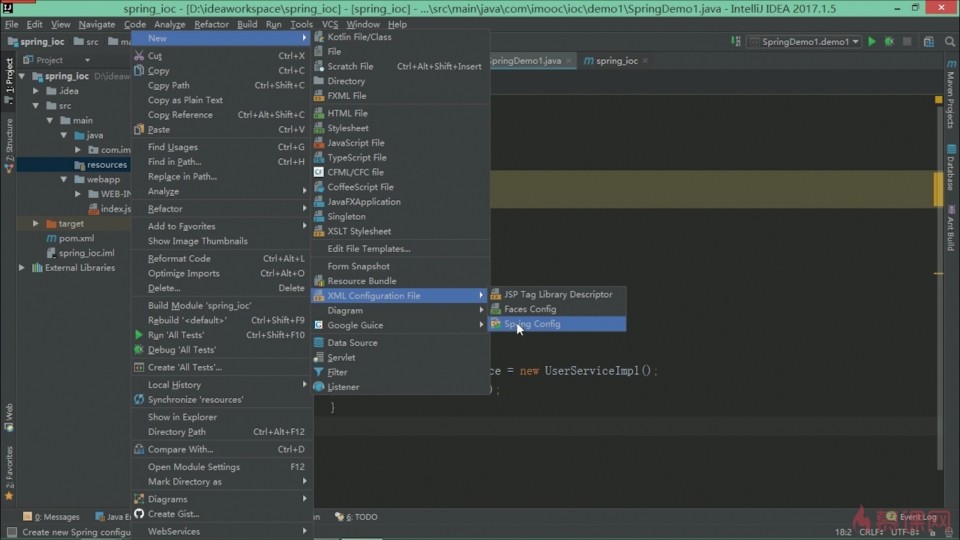Start debugging with the Debug bug icon
This screenshot has width=960, height=540.
887,42
